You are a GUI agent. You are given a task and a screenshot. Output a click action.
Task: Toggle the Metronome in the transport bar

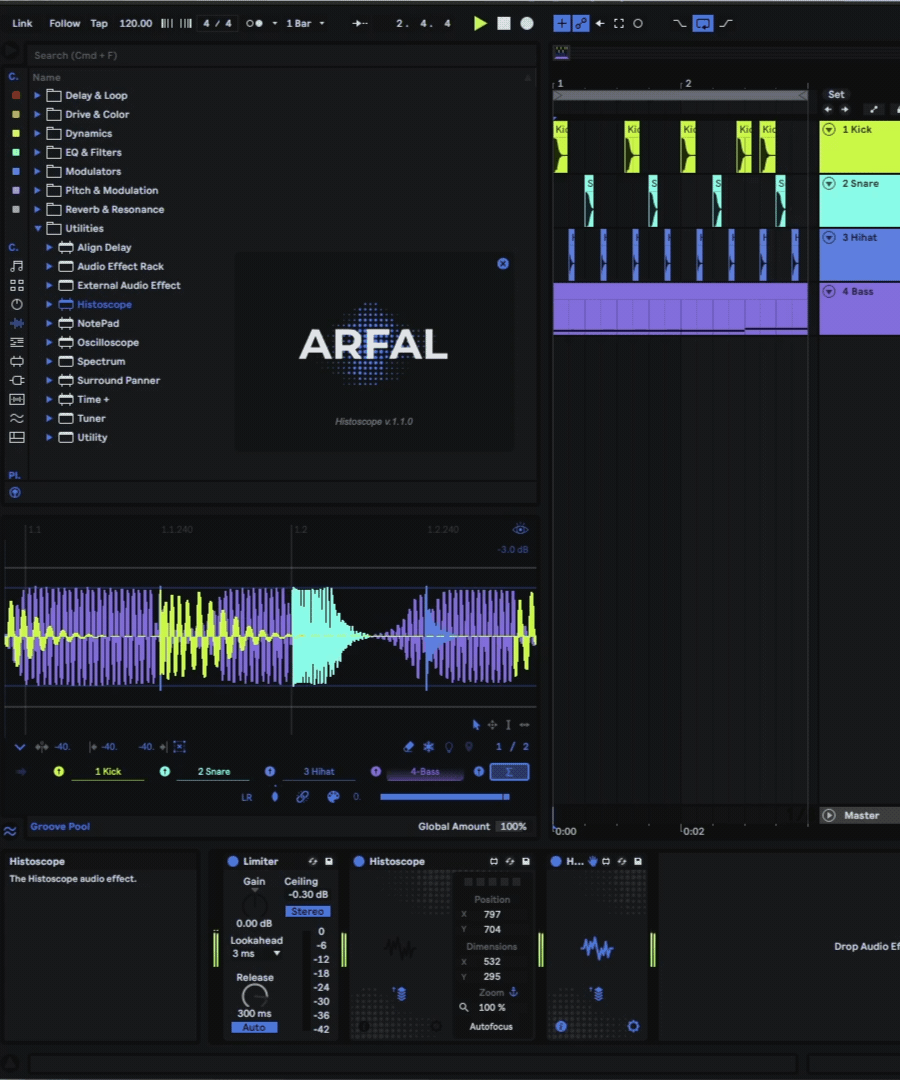tap(254, 23)
